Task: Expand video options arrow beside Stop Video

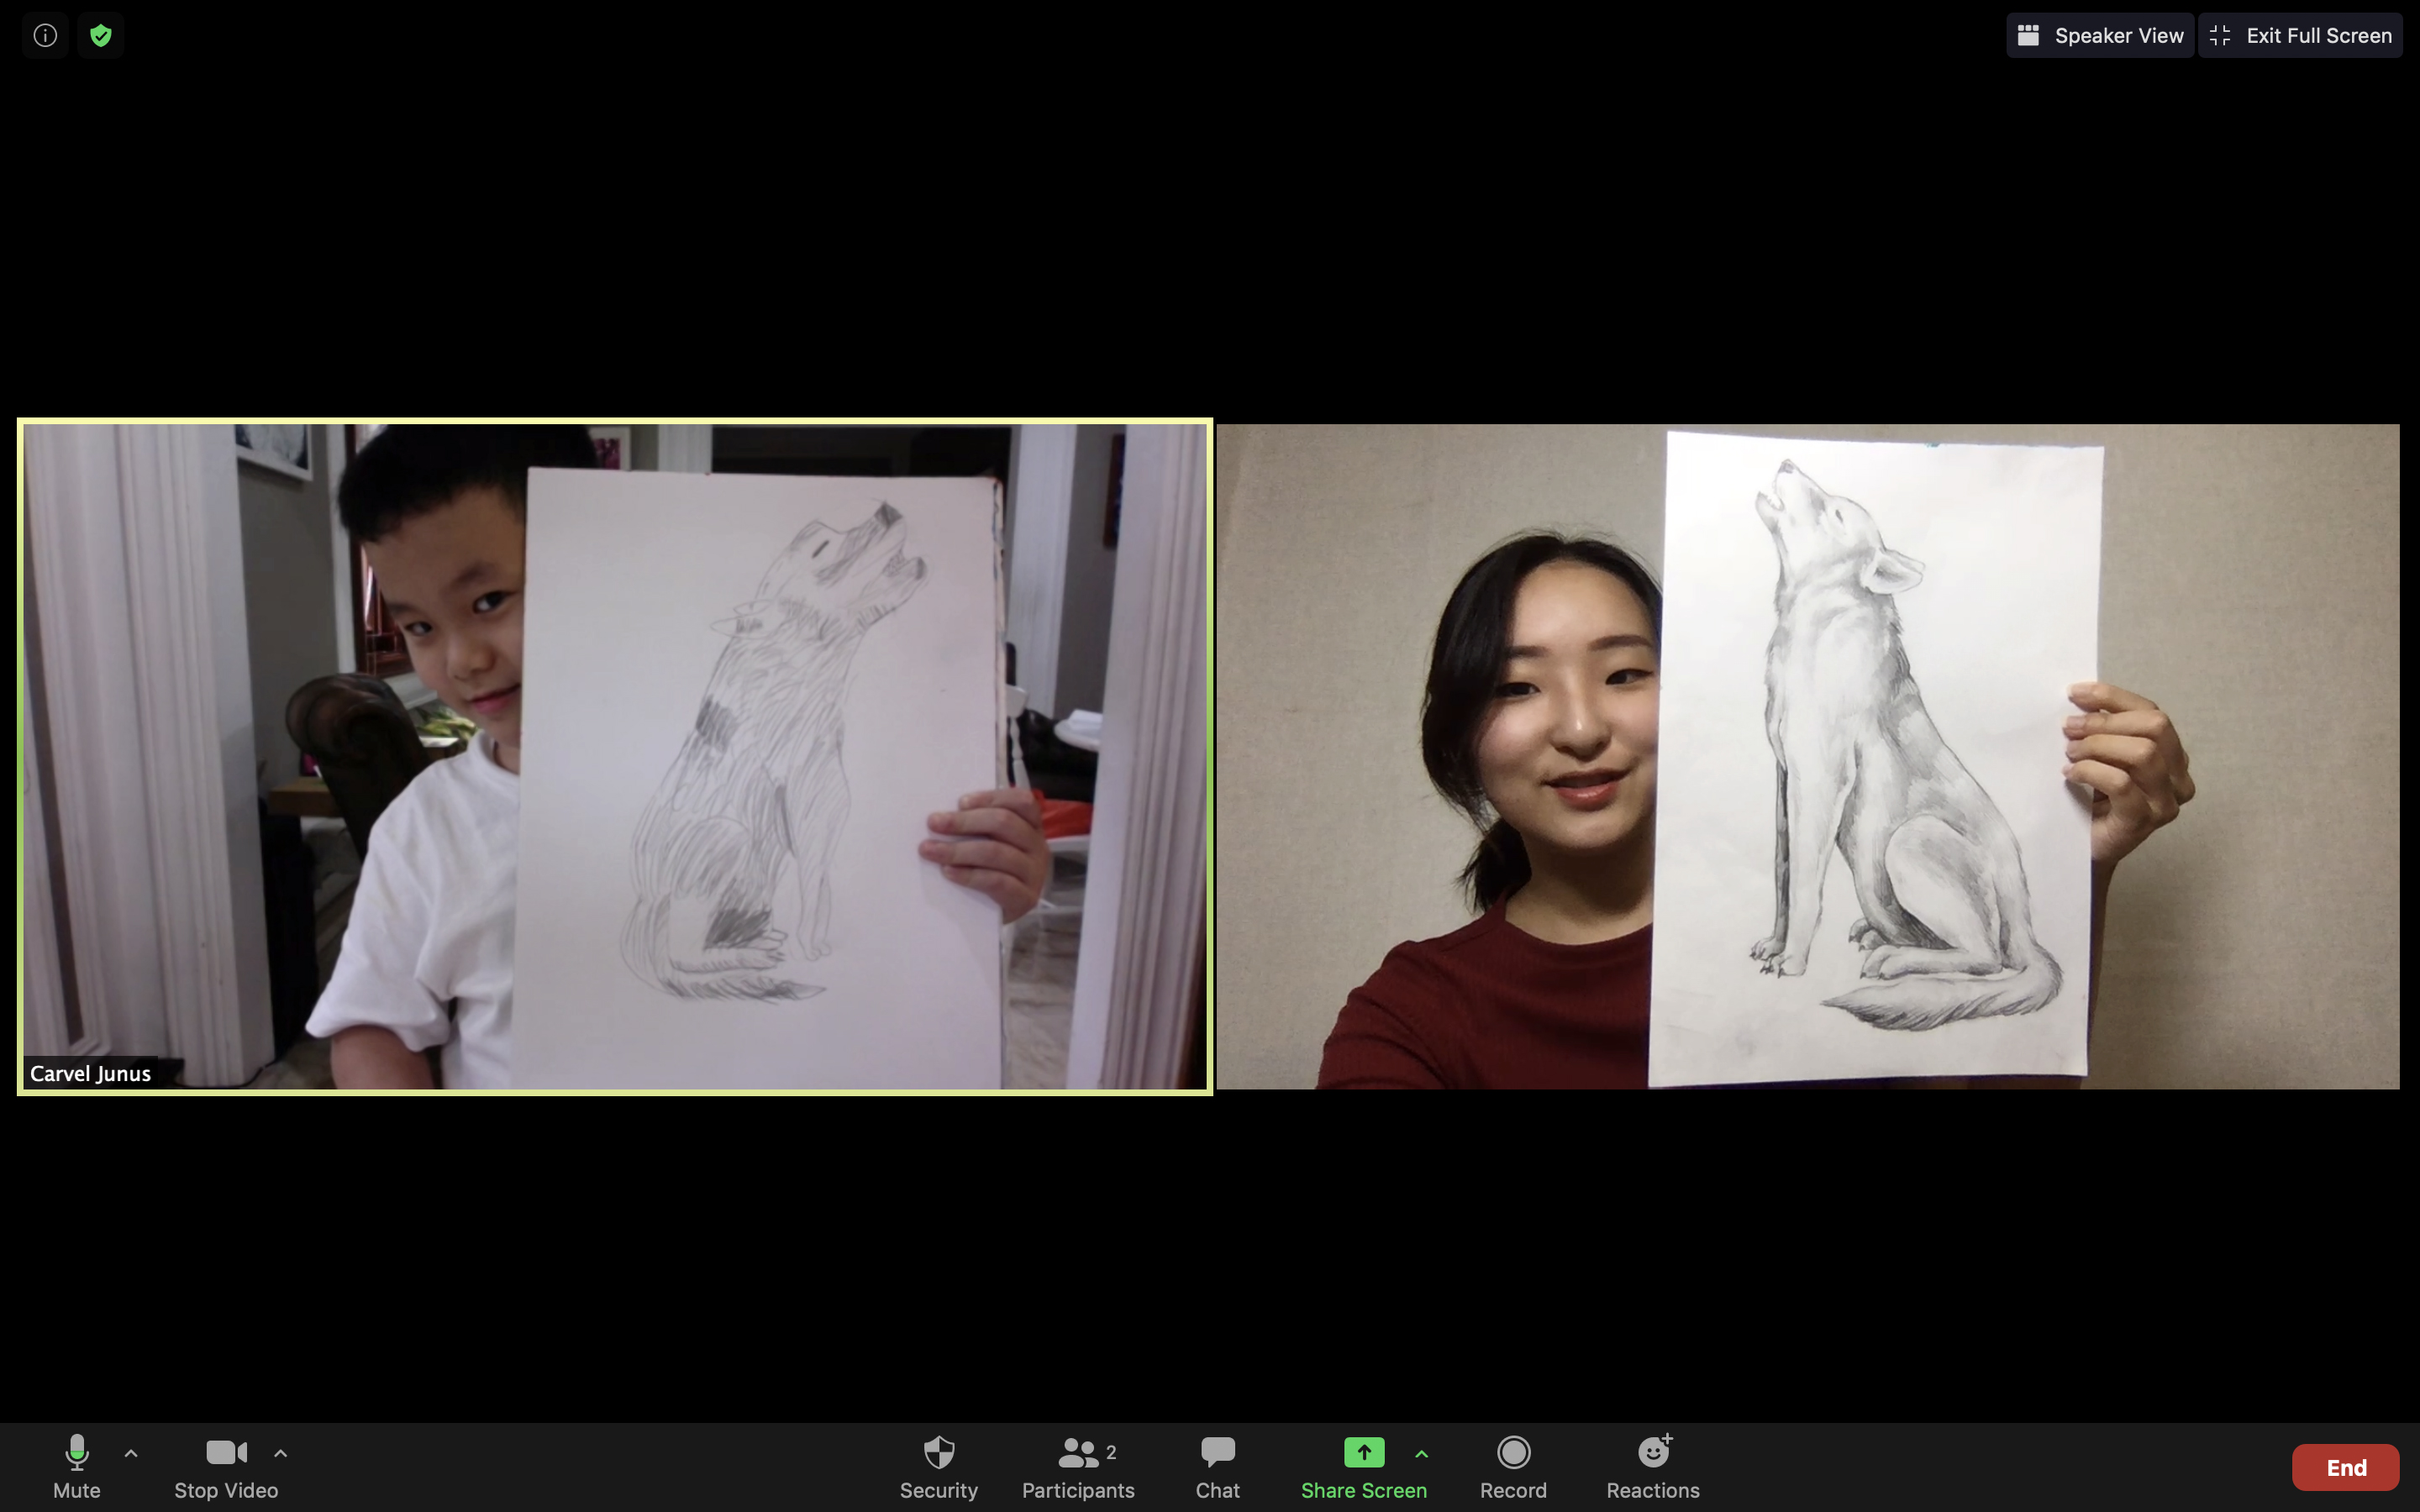Action: [x=281, y=1453]
